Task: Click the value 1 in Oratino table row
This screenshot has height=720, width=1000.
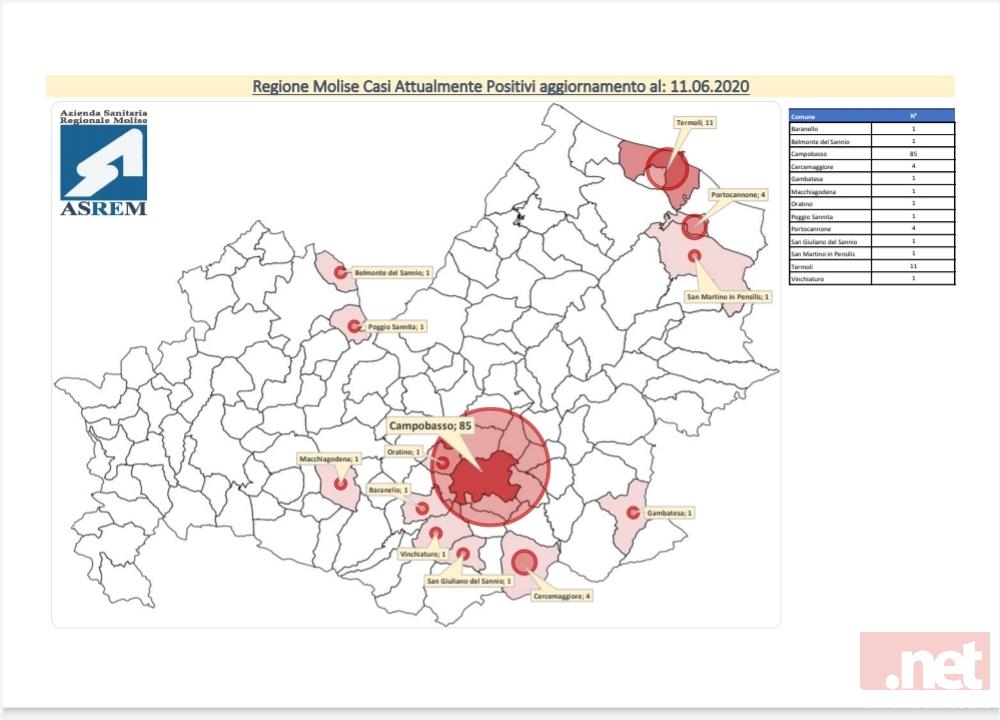Action: click(x=913, y=204)
